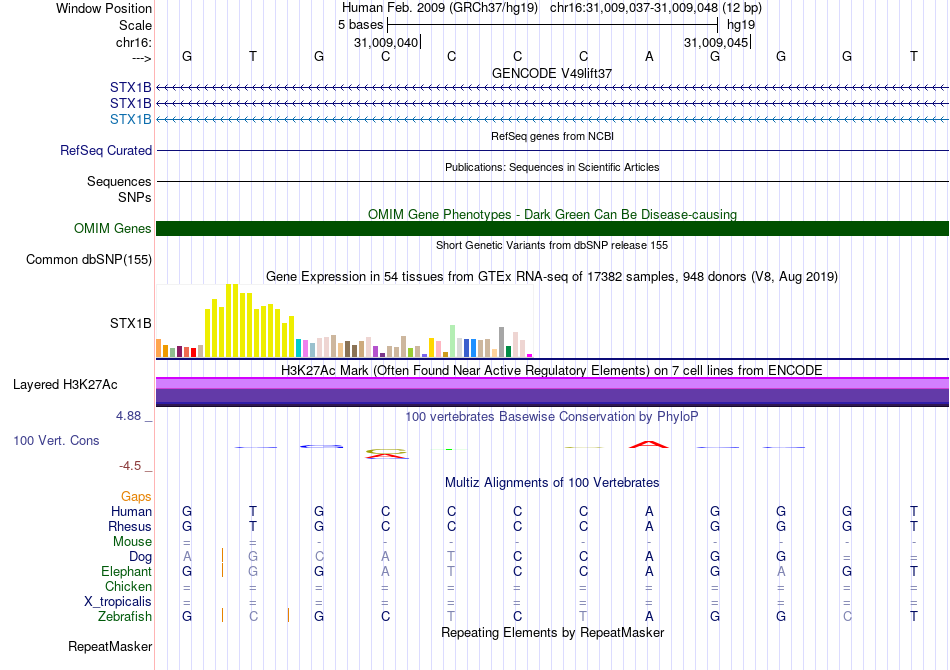Image resolution: width=950 pixels, height=670 pixels.
Task: Click the Dog species row label
Action: coord(140,557)
